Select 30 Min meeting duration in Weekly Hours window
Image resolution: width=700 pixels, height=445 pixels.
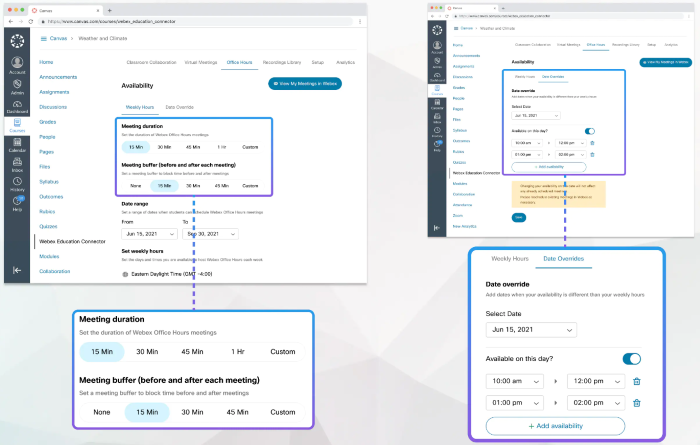164,147
